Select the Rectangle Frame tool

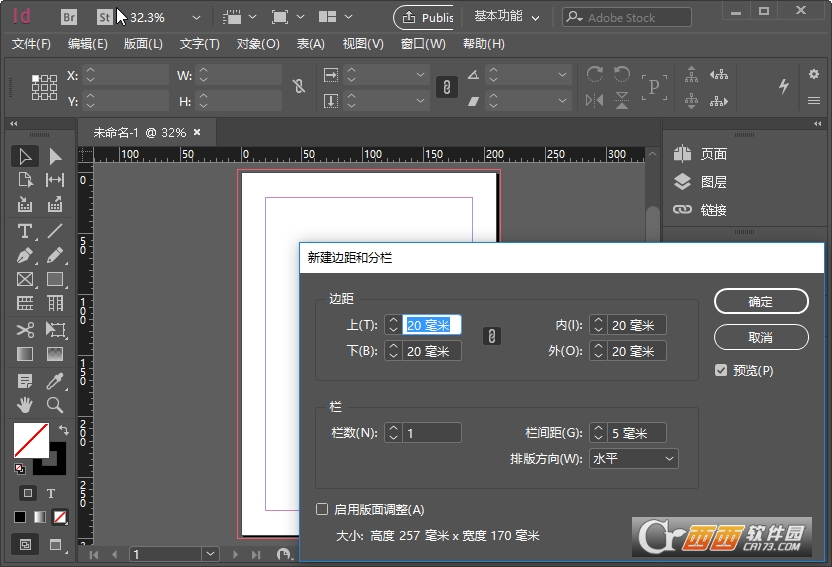[25, 279]
